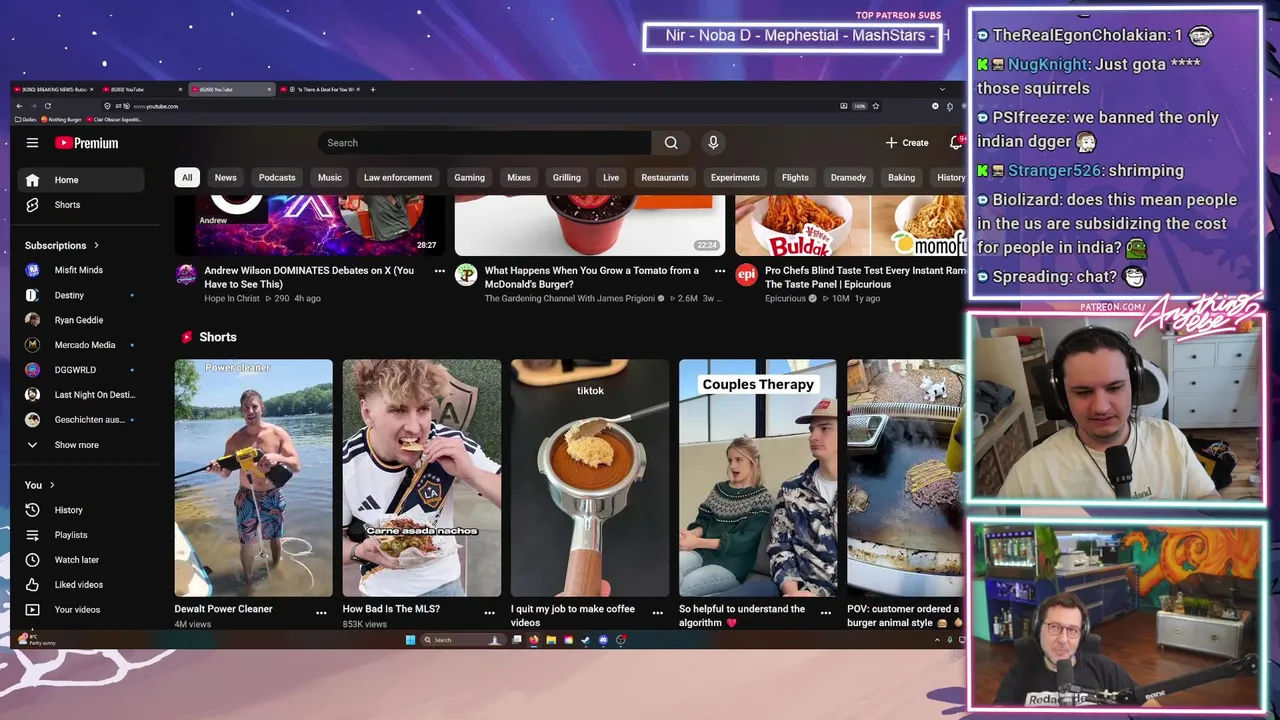Open Liked videos in the sidebar

81,585
